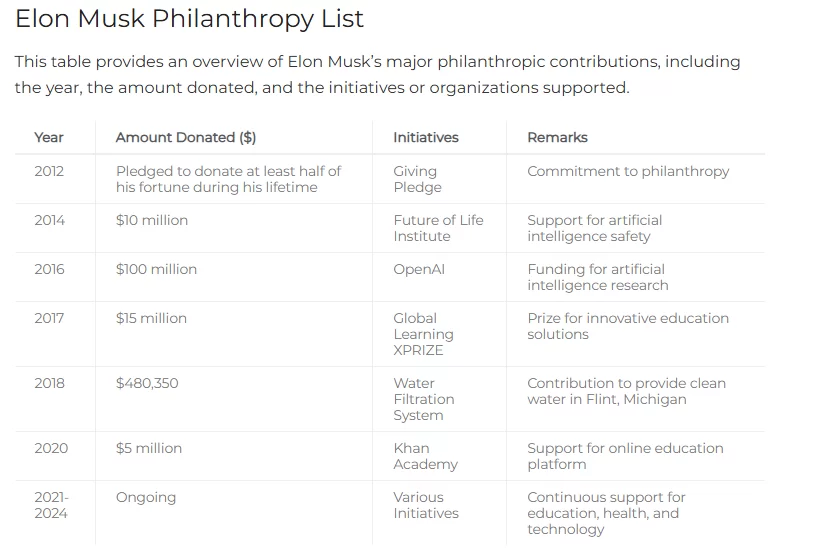Image resolution: width=837 pixels, height=551 pixels.
Task: Click the "Future of Life Institute" cell
Action: click(438, 228)
